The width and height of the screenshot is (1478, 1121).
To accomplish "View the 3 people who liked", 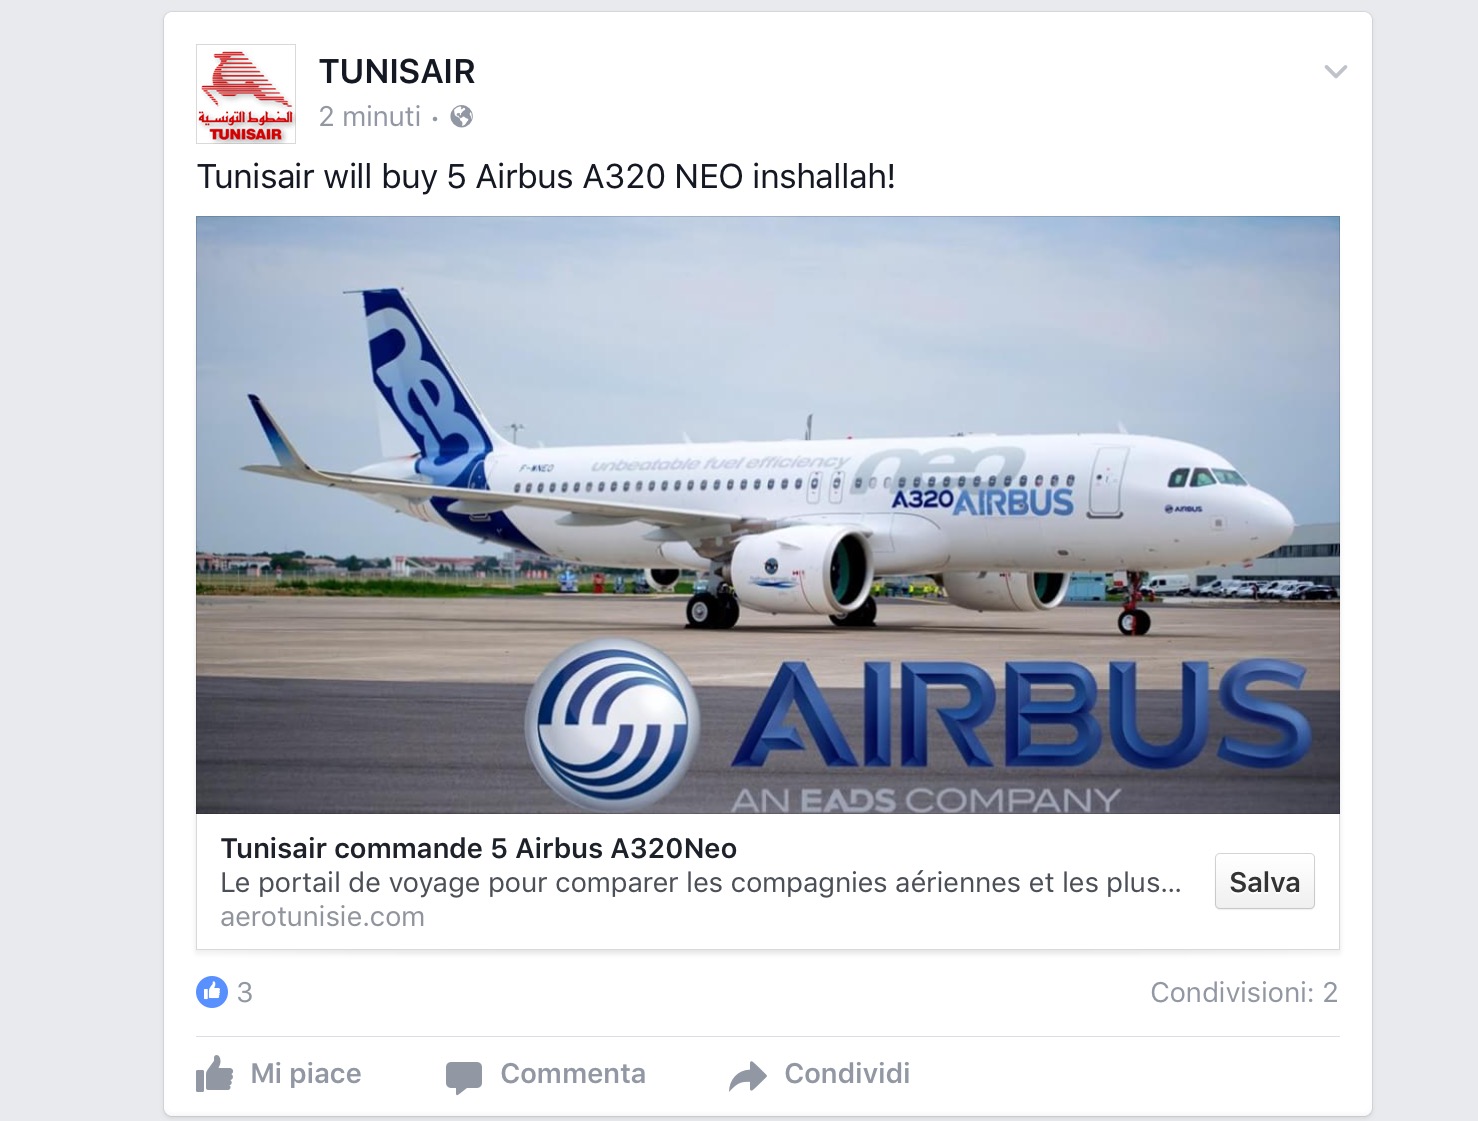I will 244,992.
